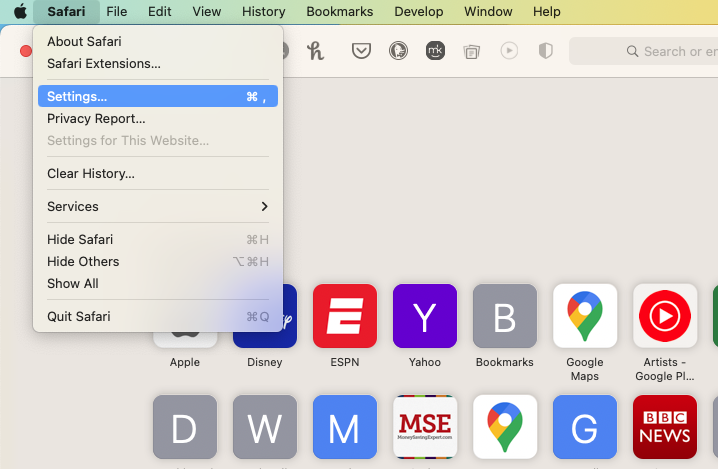
Task: Open the Bookmarks favorite tile
Action: tap(505, 316)
